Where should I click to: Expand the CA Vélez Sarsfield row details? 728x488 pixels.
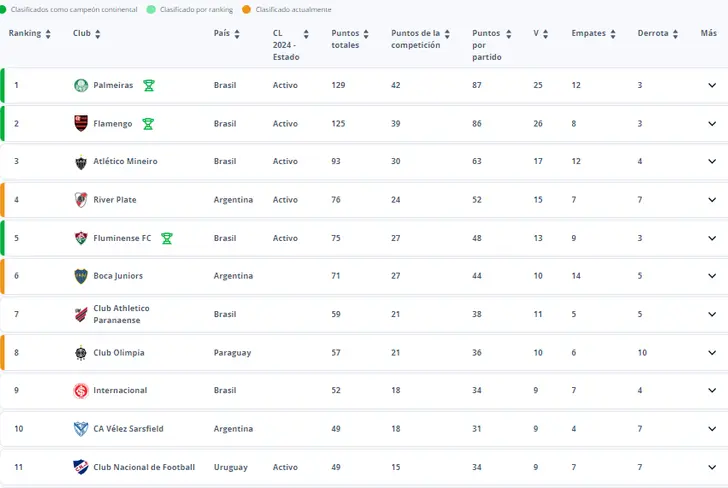(712, 429)
